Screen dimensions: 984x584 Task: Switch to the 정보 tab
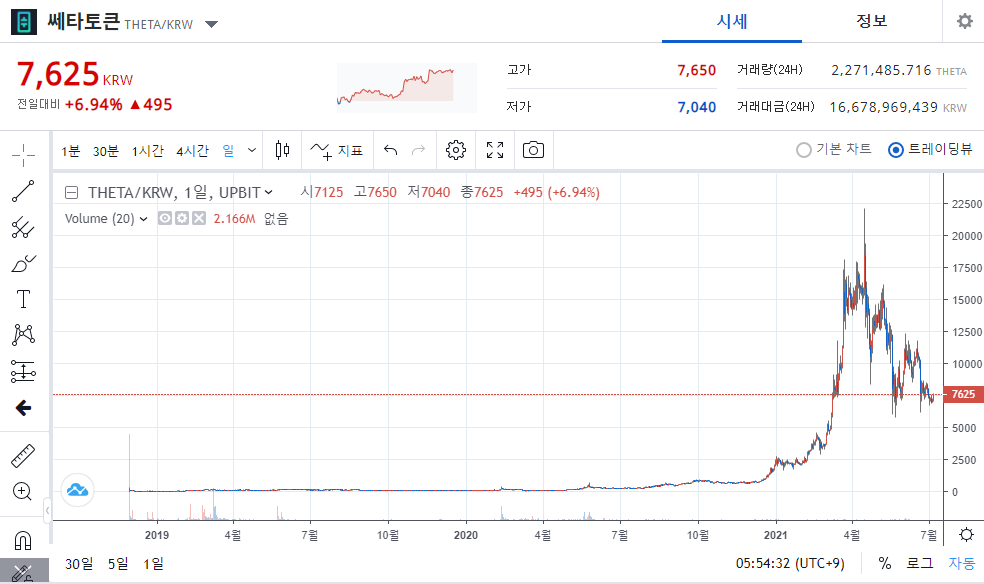point(872,21)
